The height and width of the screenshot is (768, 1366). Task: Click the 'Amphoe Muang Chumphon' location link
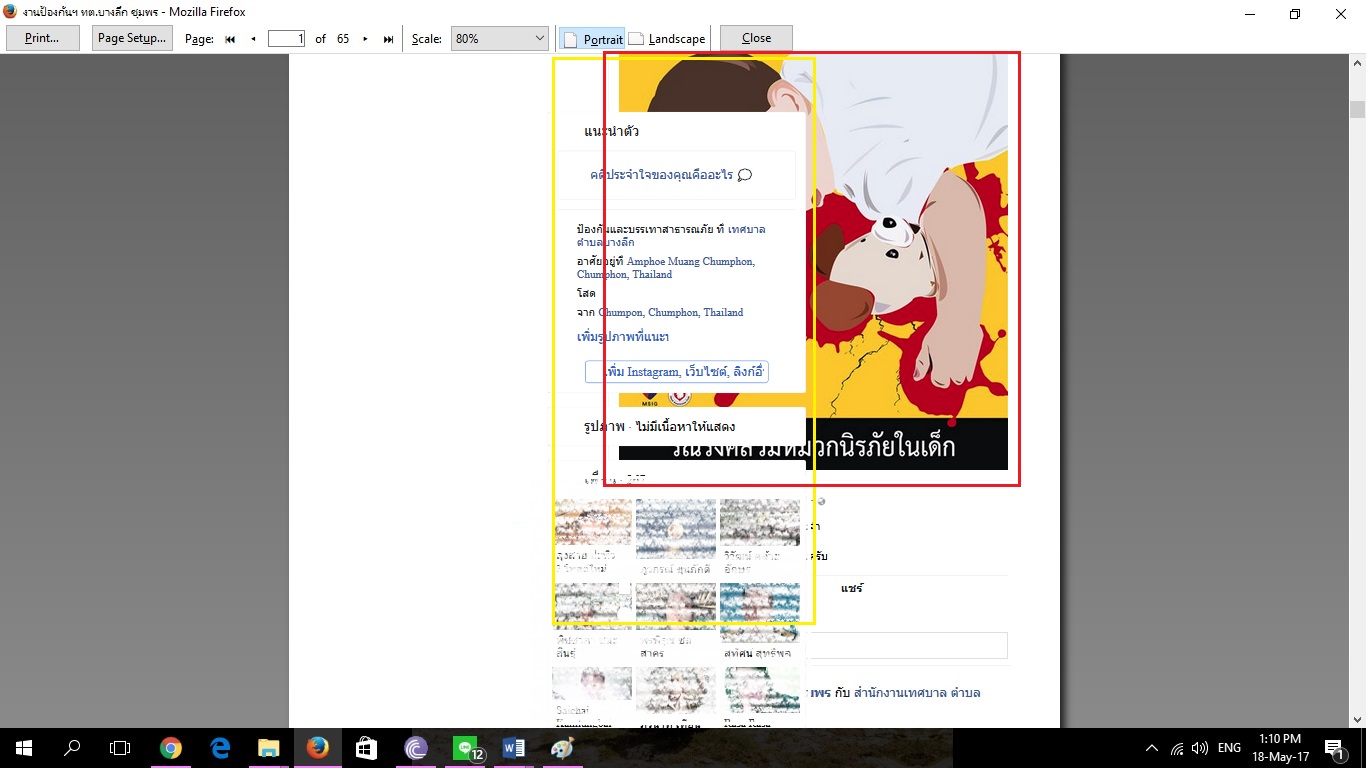[x=691, y=262]
